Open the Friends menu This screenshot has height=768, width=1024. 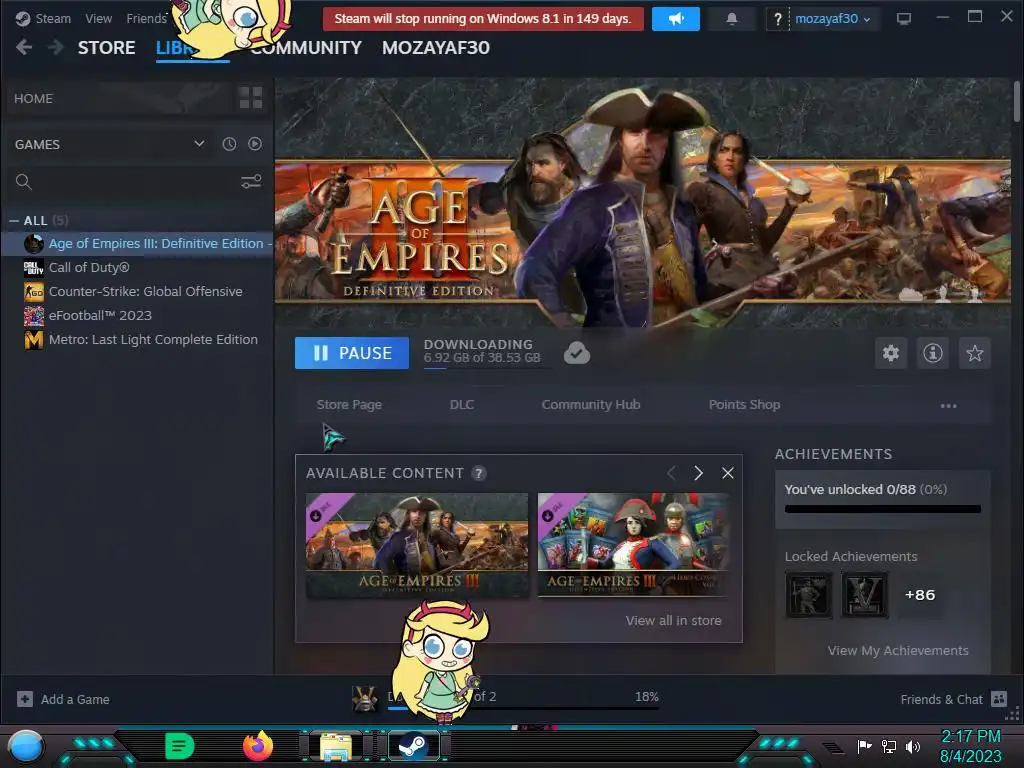(147, 18)
